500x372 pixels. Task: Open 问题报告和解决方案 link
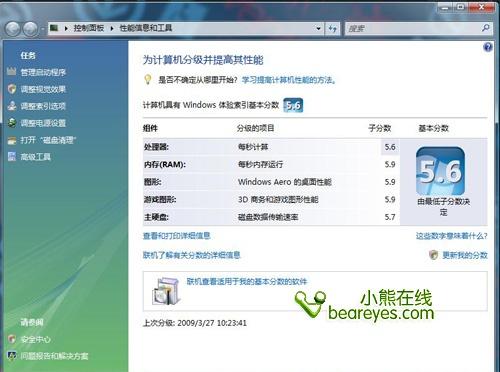(x=55, y=356)
